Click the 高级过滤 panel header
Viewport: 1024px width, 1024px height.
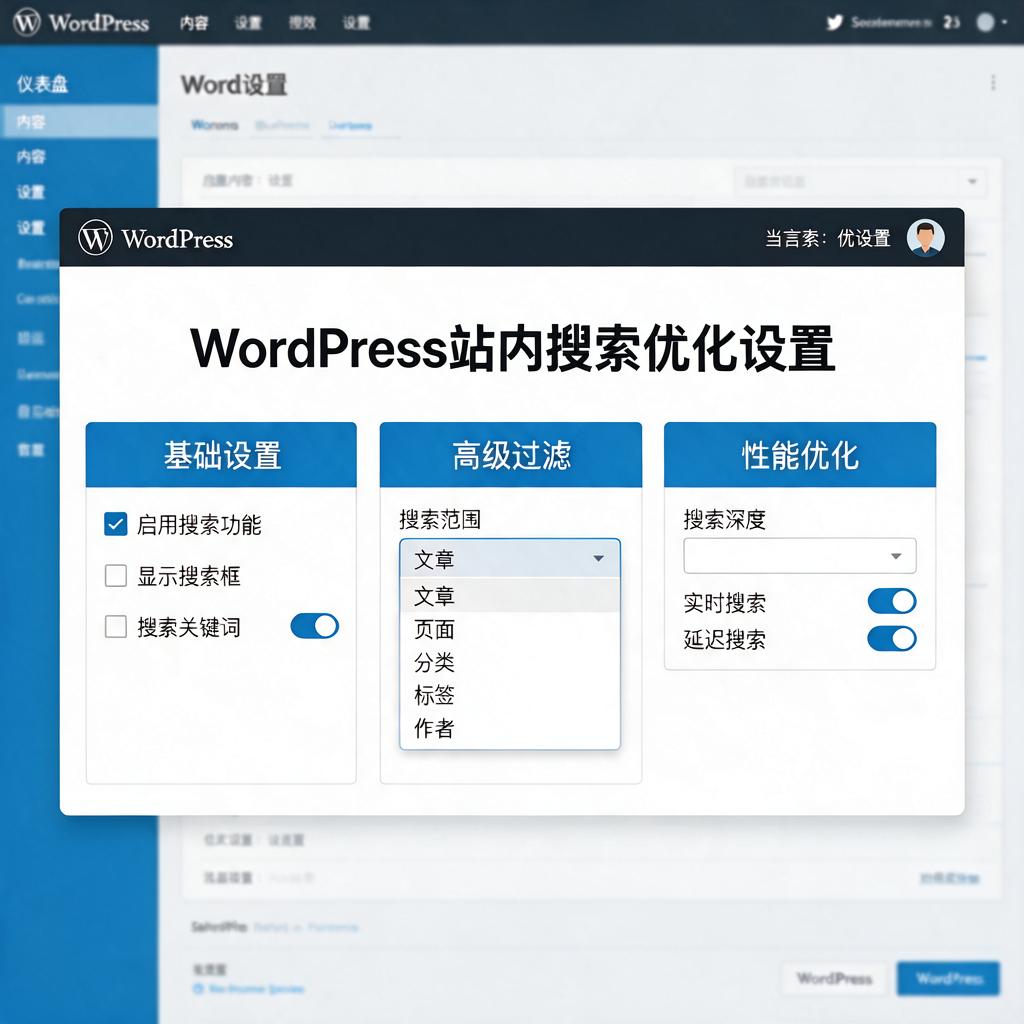511,455
